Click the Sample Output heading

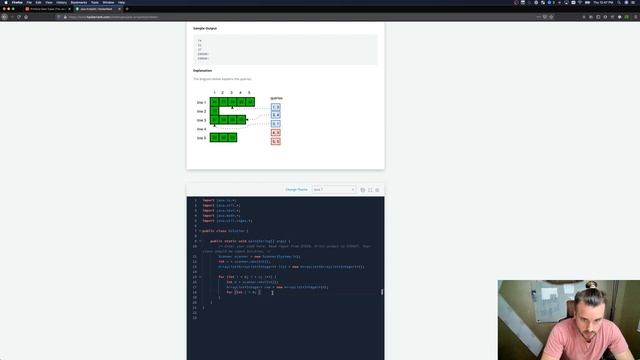pos(205,29)
